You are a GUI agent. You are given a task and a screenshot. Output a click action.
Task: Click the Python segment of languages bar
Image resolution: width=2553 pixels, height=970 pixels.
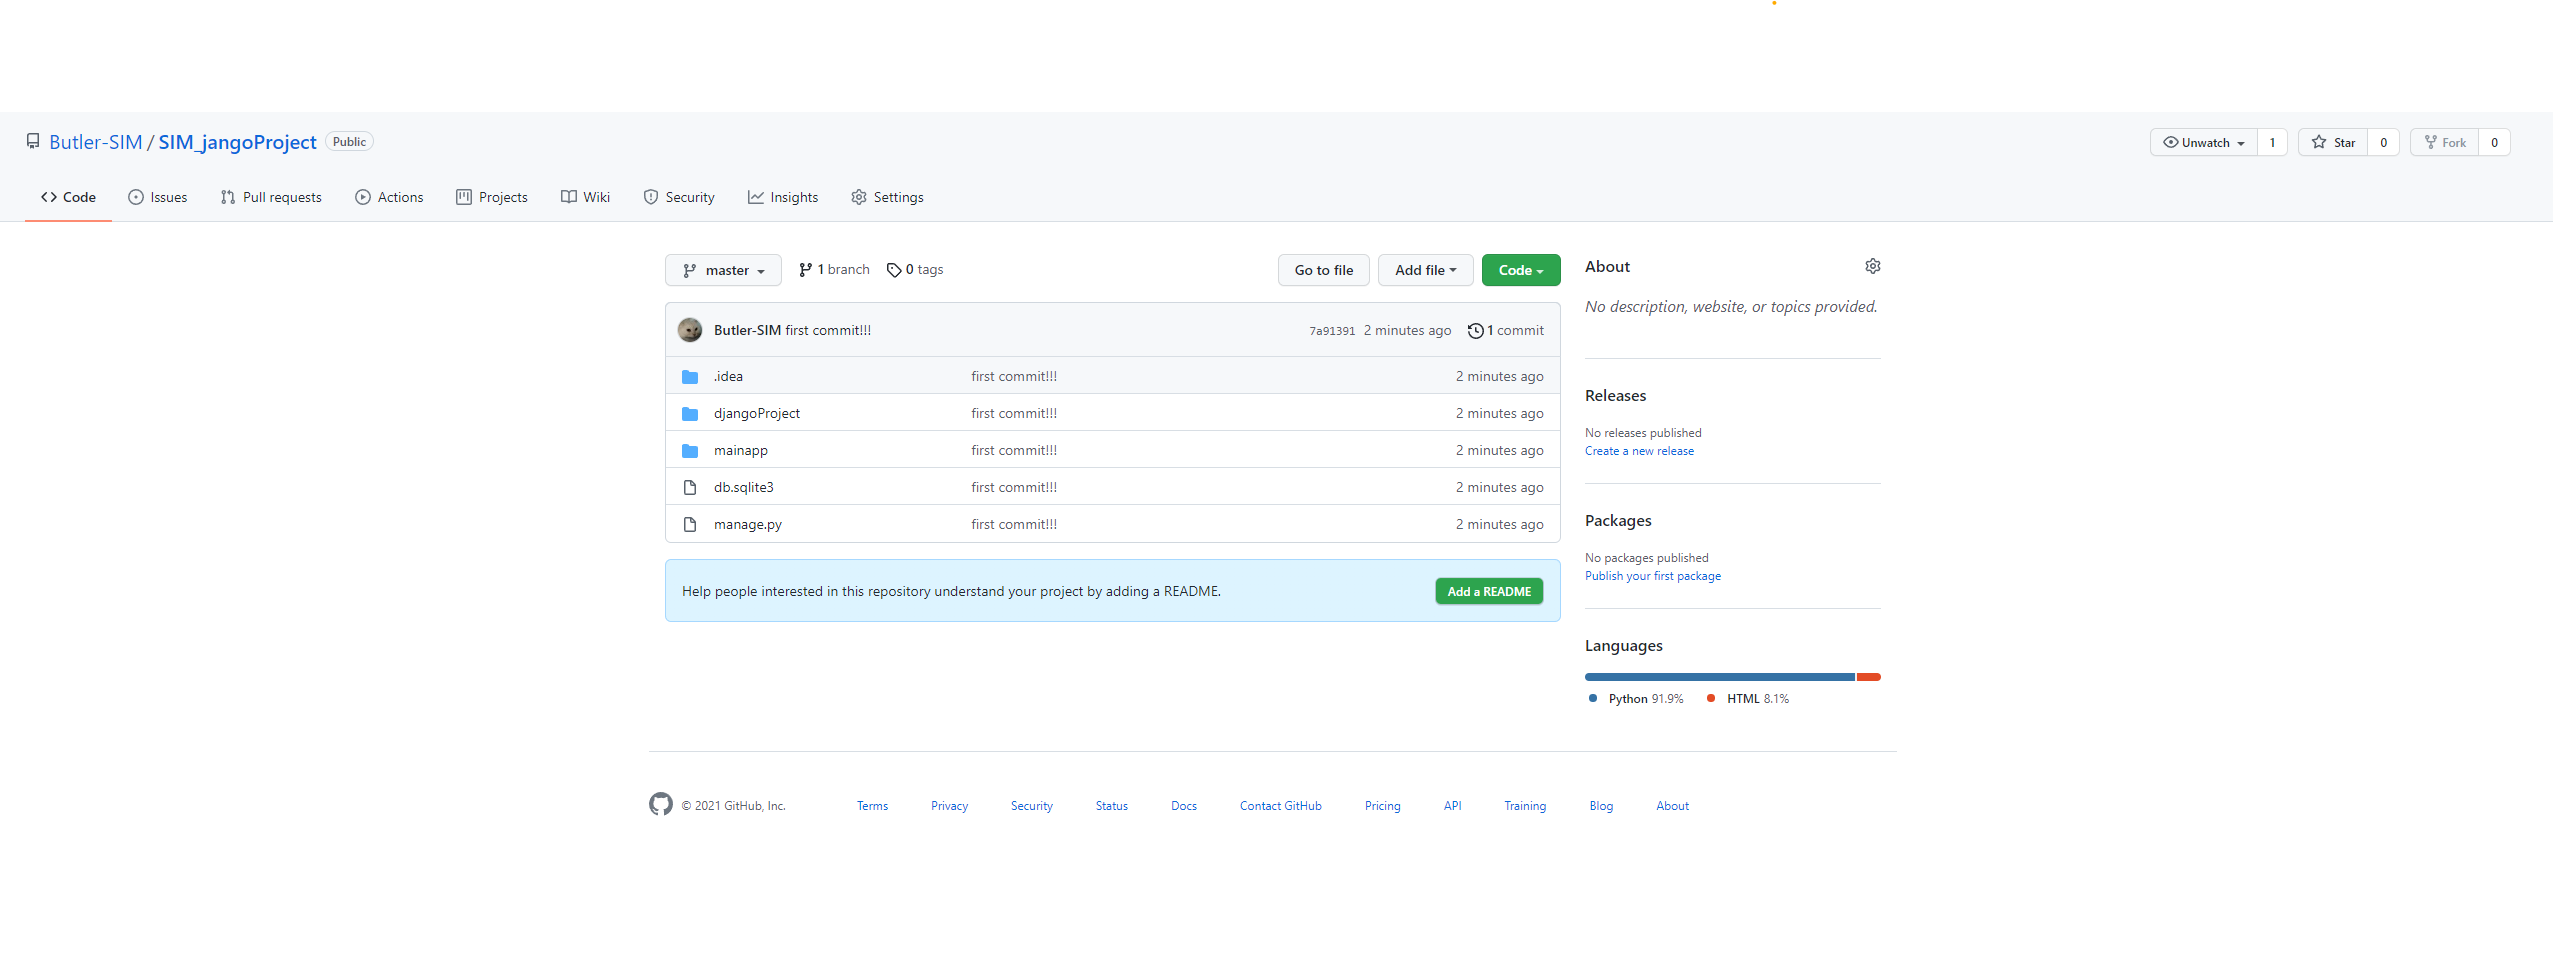[x=1720, y=677]
